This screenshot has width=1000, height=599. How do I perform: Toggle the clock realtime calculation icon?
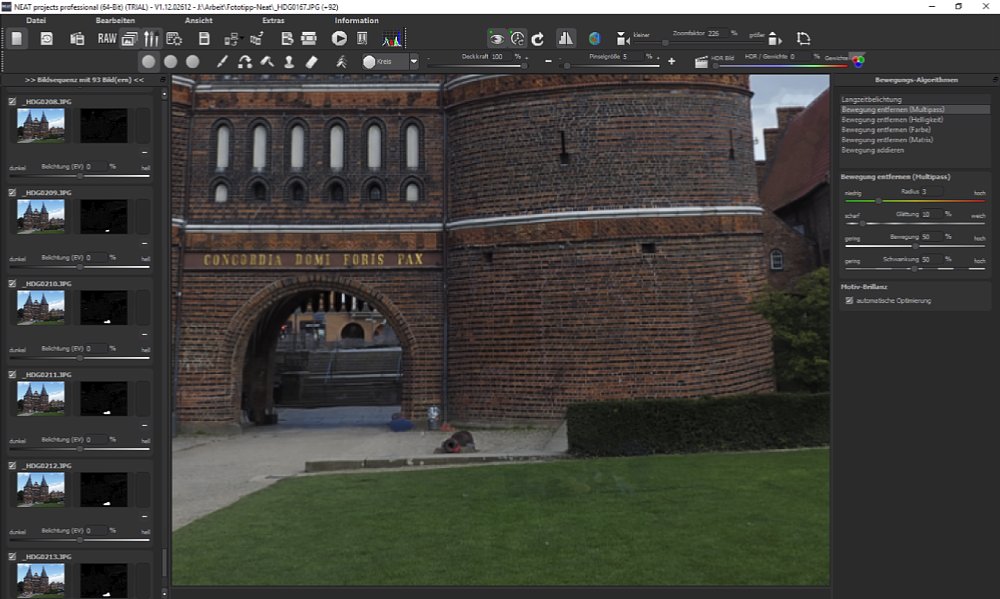point(517,39)
